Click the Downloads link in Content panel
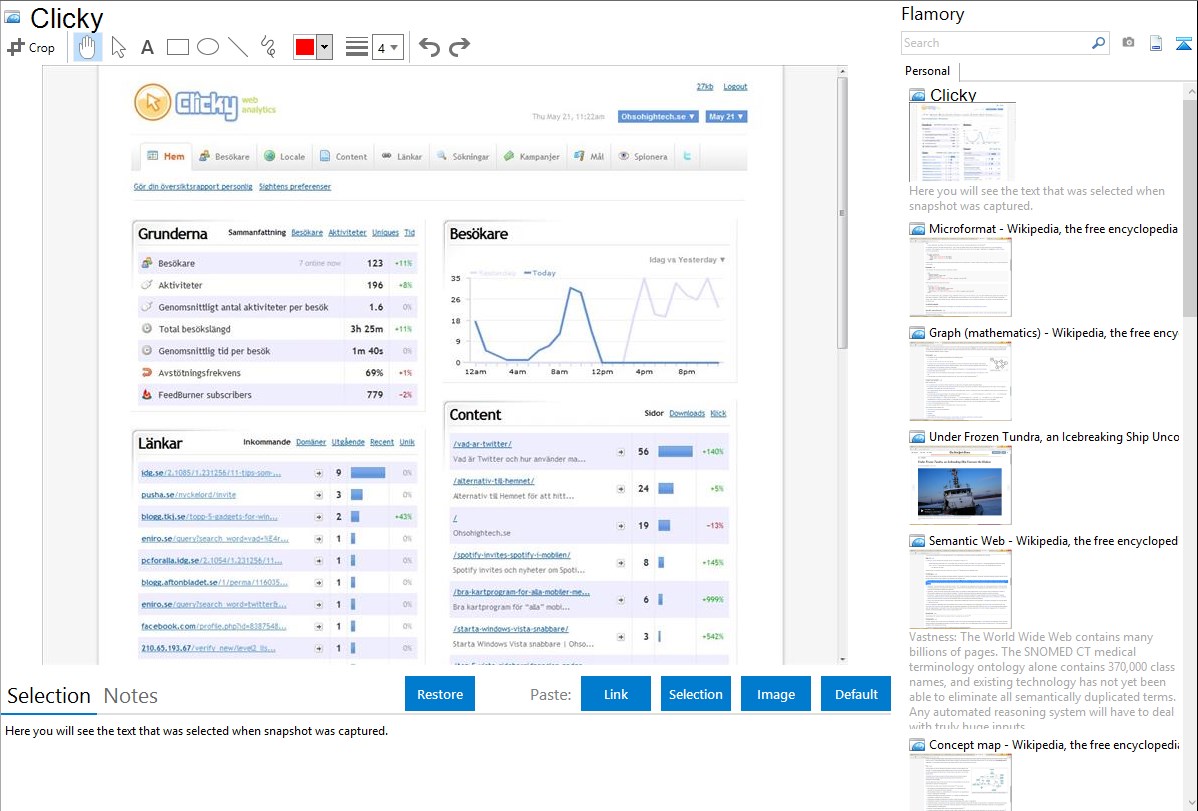 (x=687, y=414)
